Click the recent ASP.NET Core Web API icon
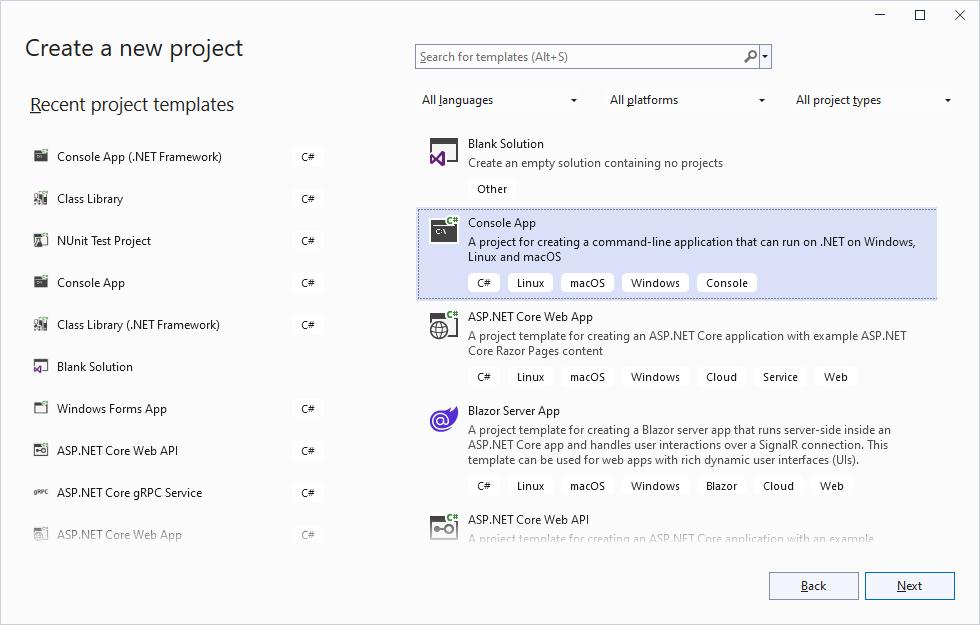The width and height of the screenshot is (980, 625). pyautogui.click(x=41, y=450)
